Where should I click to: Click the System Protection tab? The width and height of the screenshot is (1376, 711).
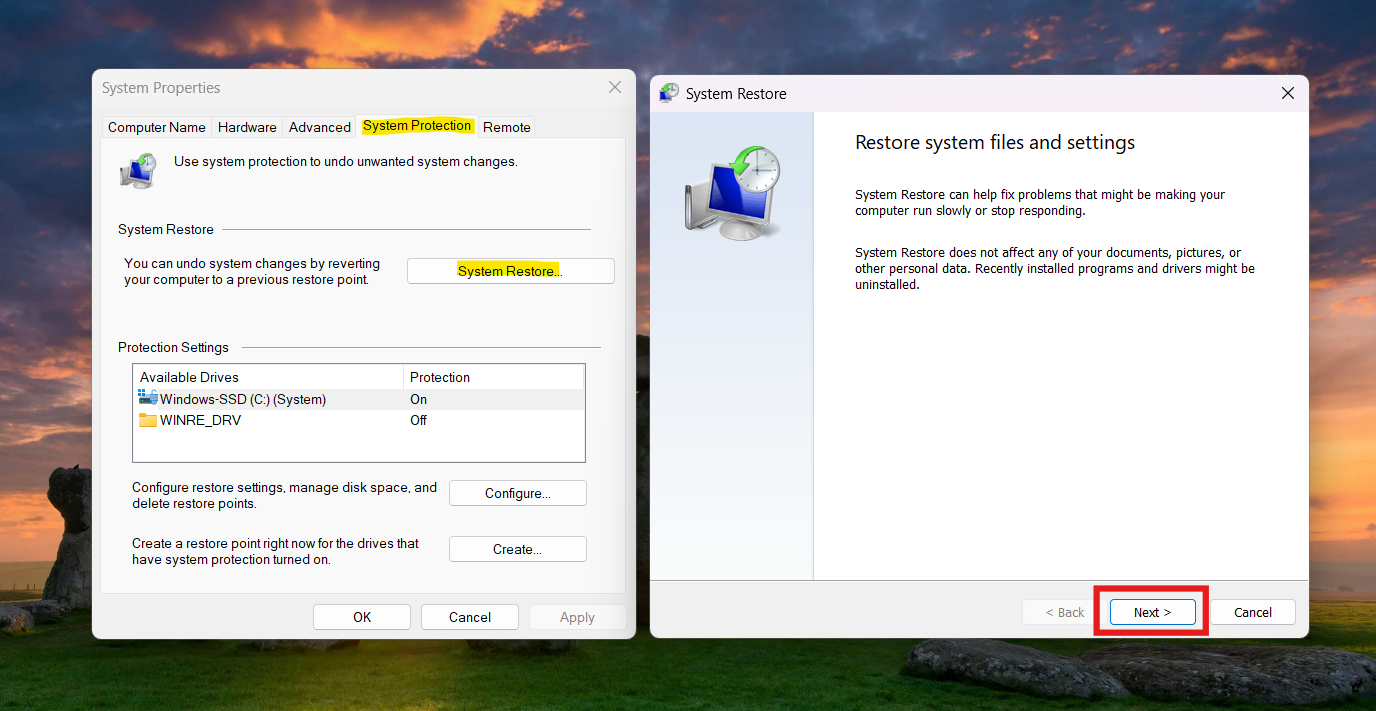(416, 126)
